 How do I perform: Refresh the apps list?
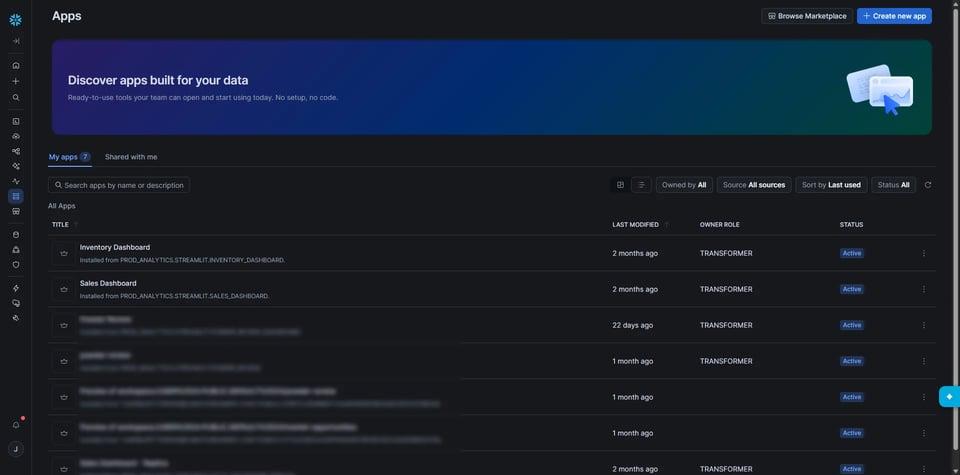coord(928,185)
